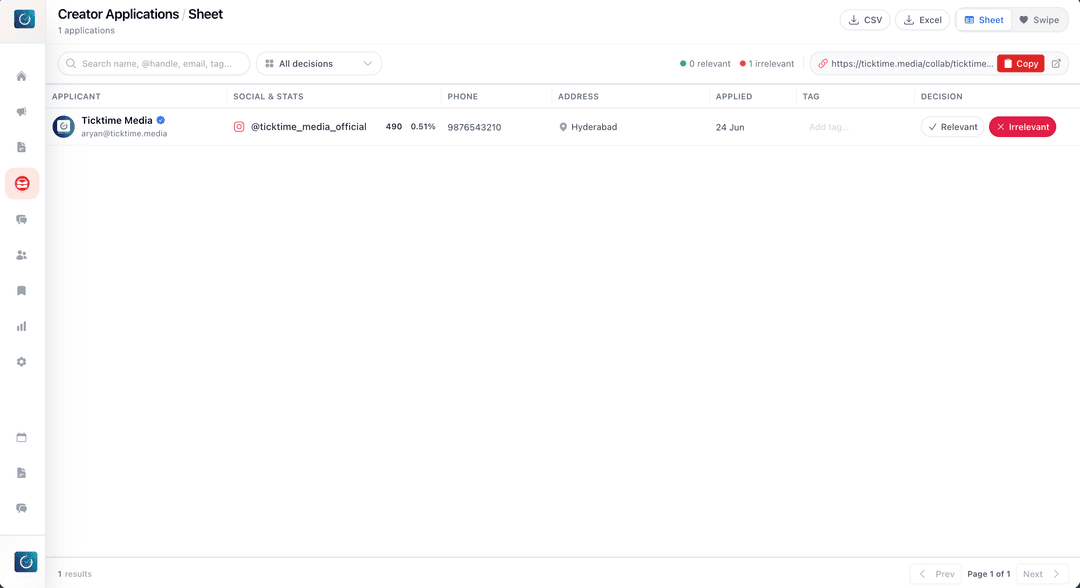
Task: Click the Instagram icon beside @ticktime_media_official
Action: pos(239,127)
